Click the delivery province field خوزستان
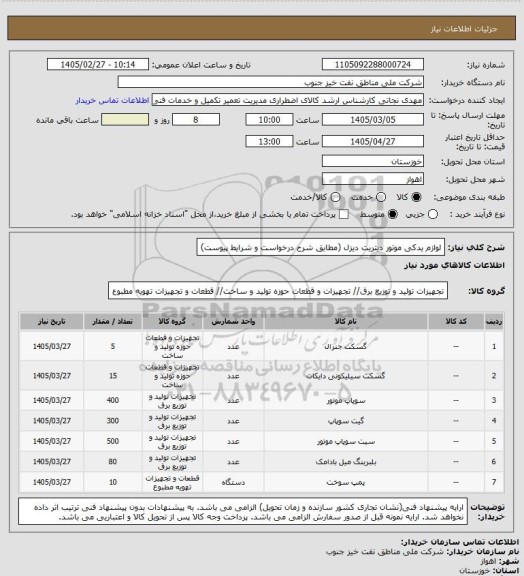This screenshot has height=576, width=524. click(x=373, y=161)
